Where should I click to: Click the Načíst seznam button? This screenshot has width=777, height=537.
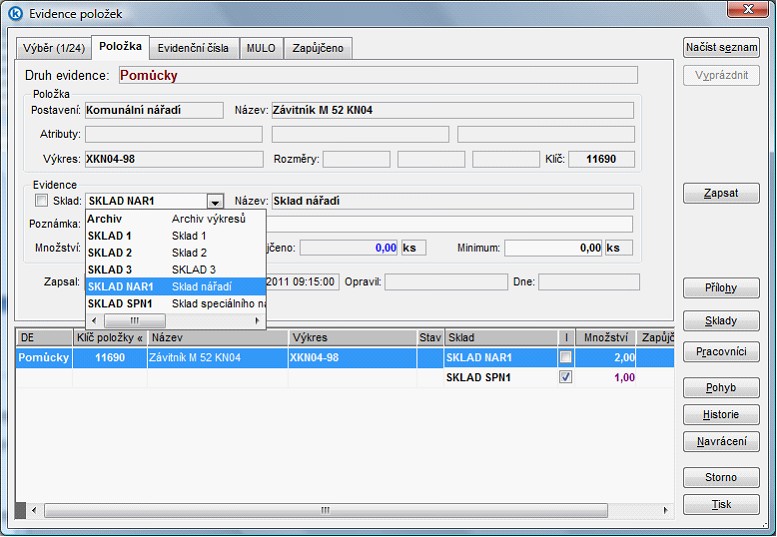coord(721,48)
